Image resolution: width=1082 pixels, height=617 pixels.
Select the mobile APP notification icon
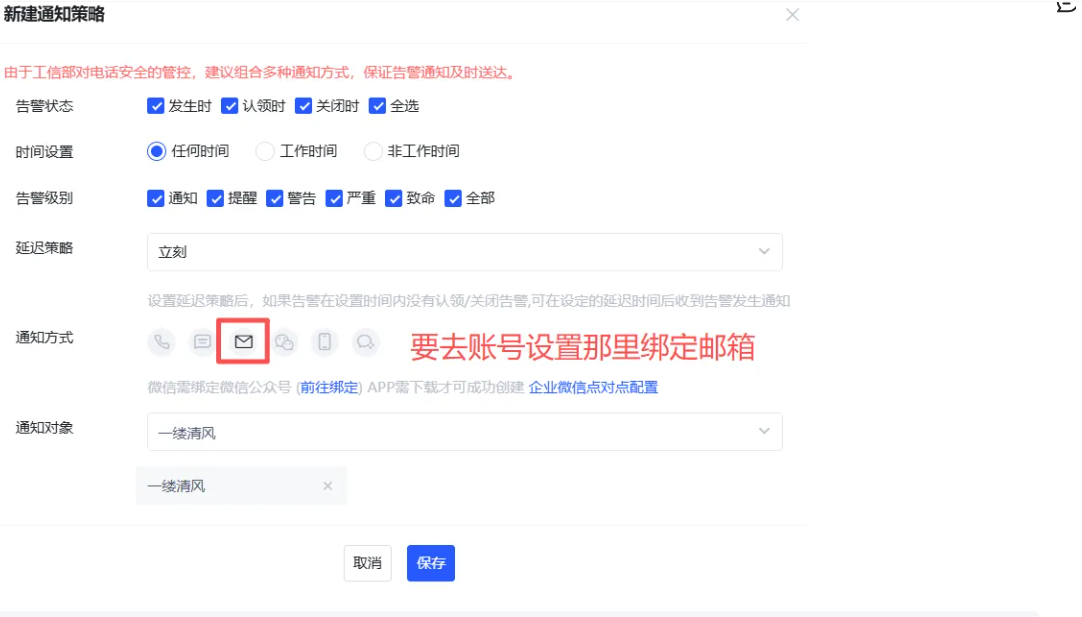pyautogui.click(x=325, y=342)
